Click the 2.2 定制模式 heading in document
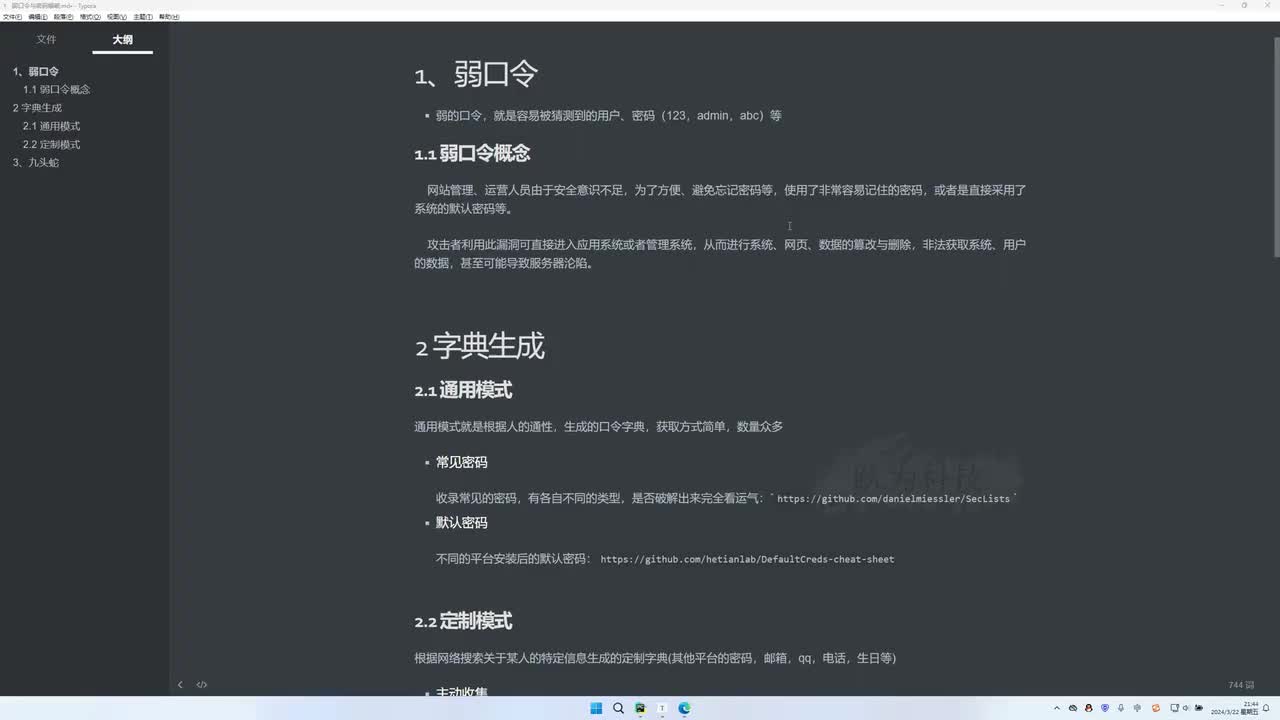The image size is (1280, 720). point(463,621)
